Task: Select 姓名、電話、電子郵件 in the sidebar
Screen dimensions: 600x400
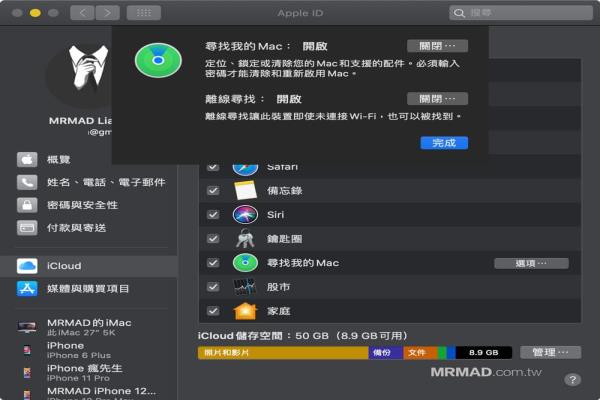Action: coord(89,182)
